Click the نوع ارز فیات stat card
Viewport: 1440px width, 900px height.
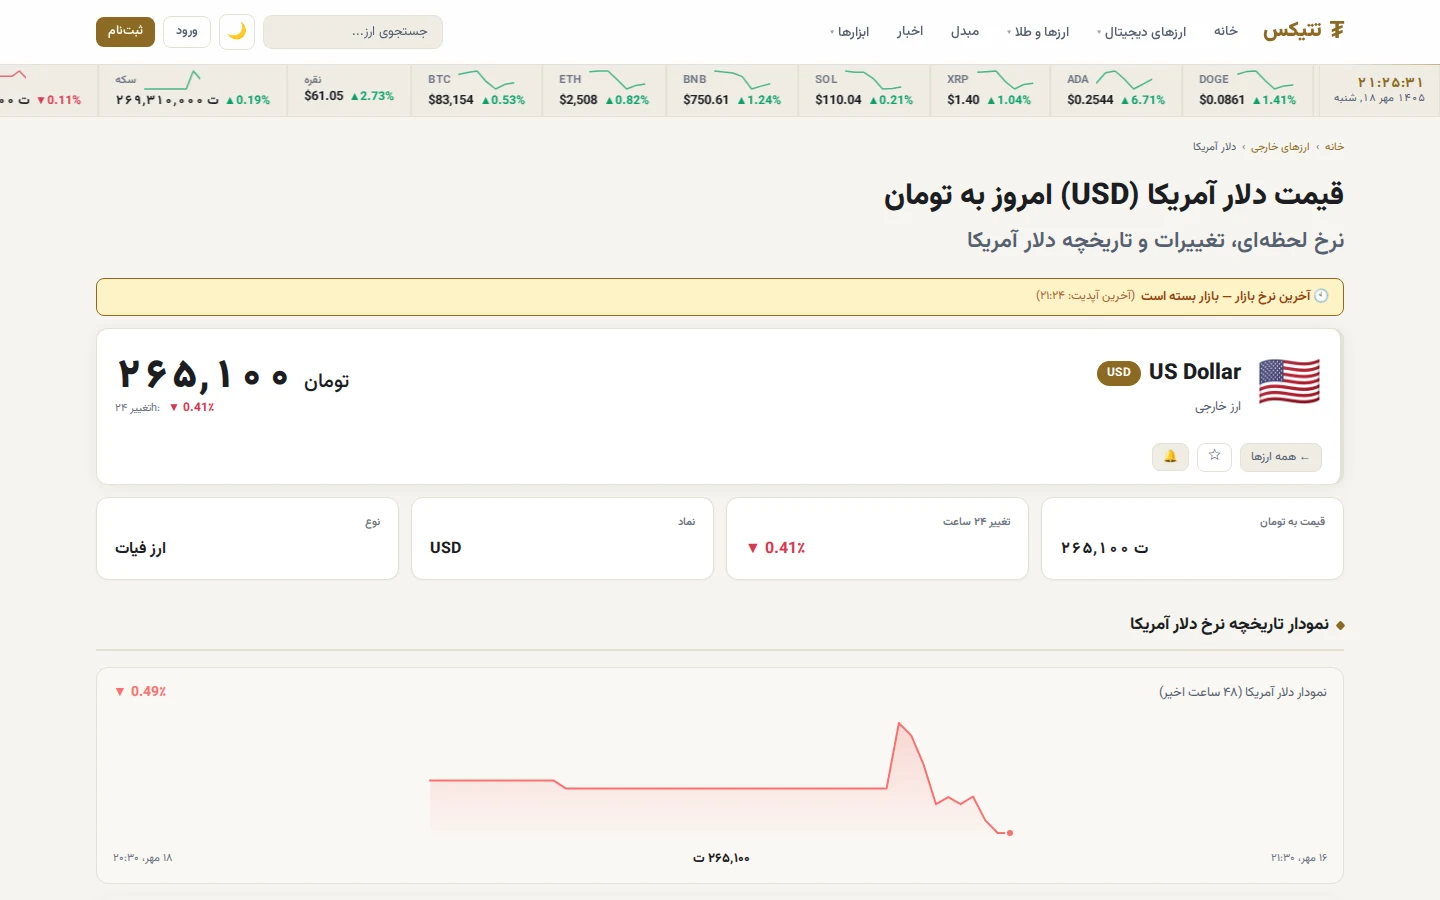(247, 539)
